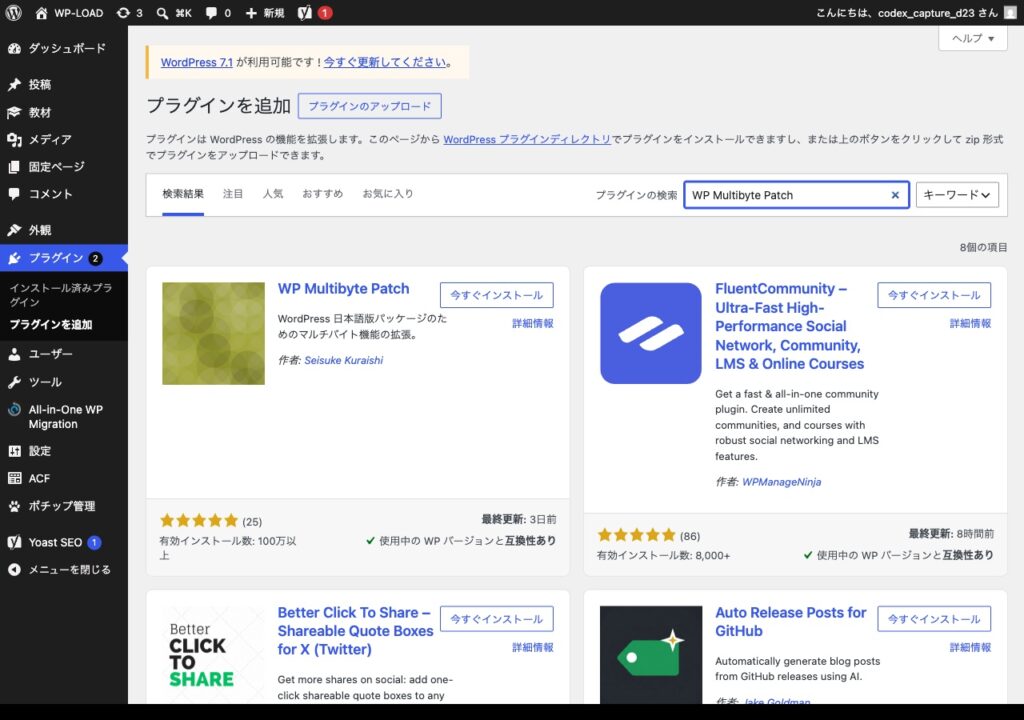Switch to the お気に入り tab
Viewport: 1024px width, 720px height.
coord(388,194)
